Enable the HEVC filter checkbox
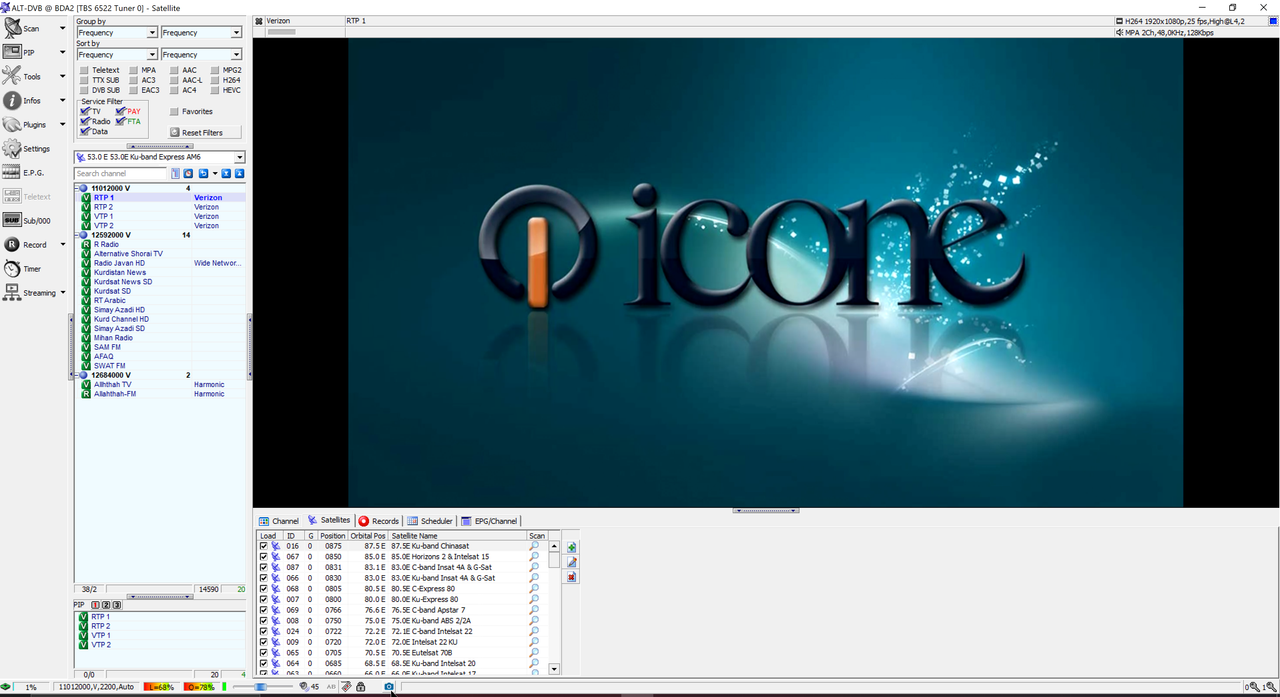The width and height of the screenshot is (1280, 697). click(x=214, y=90)
